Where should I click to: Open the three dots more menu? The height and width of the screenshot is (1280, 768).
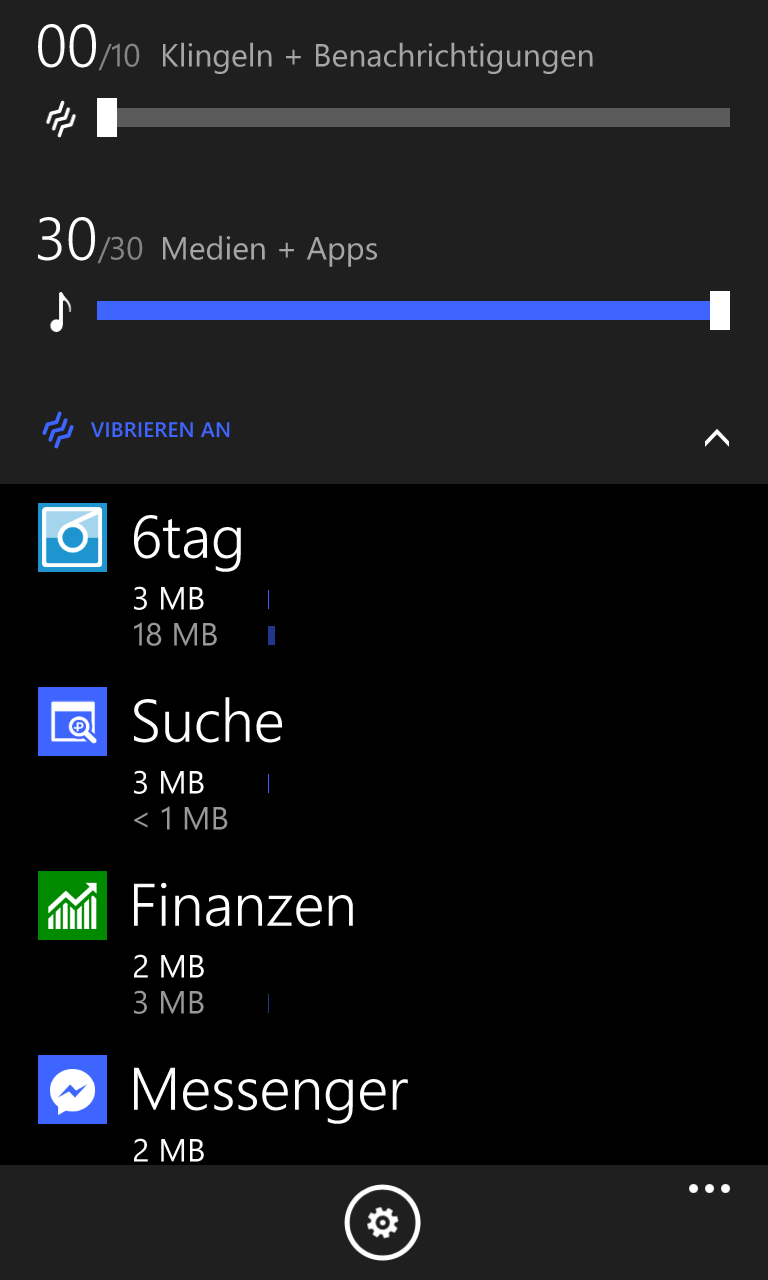[709, 1189]
